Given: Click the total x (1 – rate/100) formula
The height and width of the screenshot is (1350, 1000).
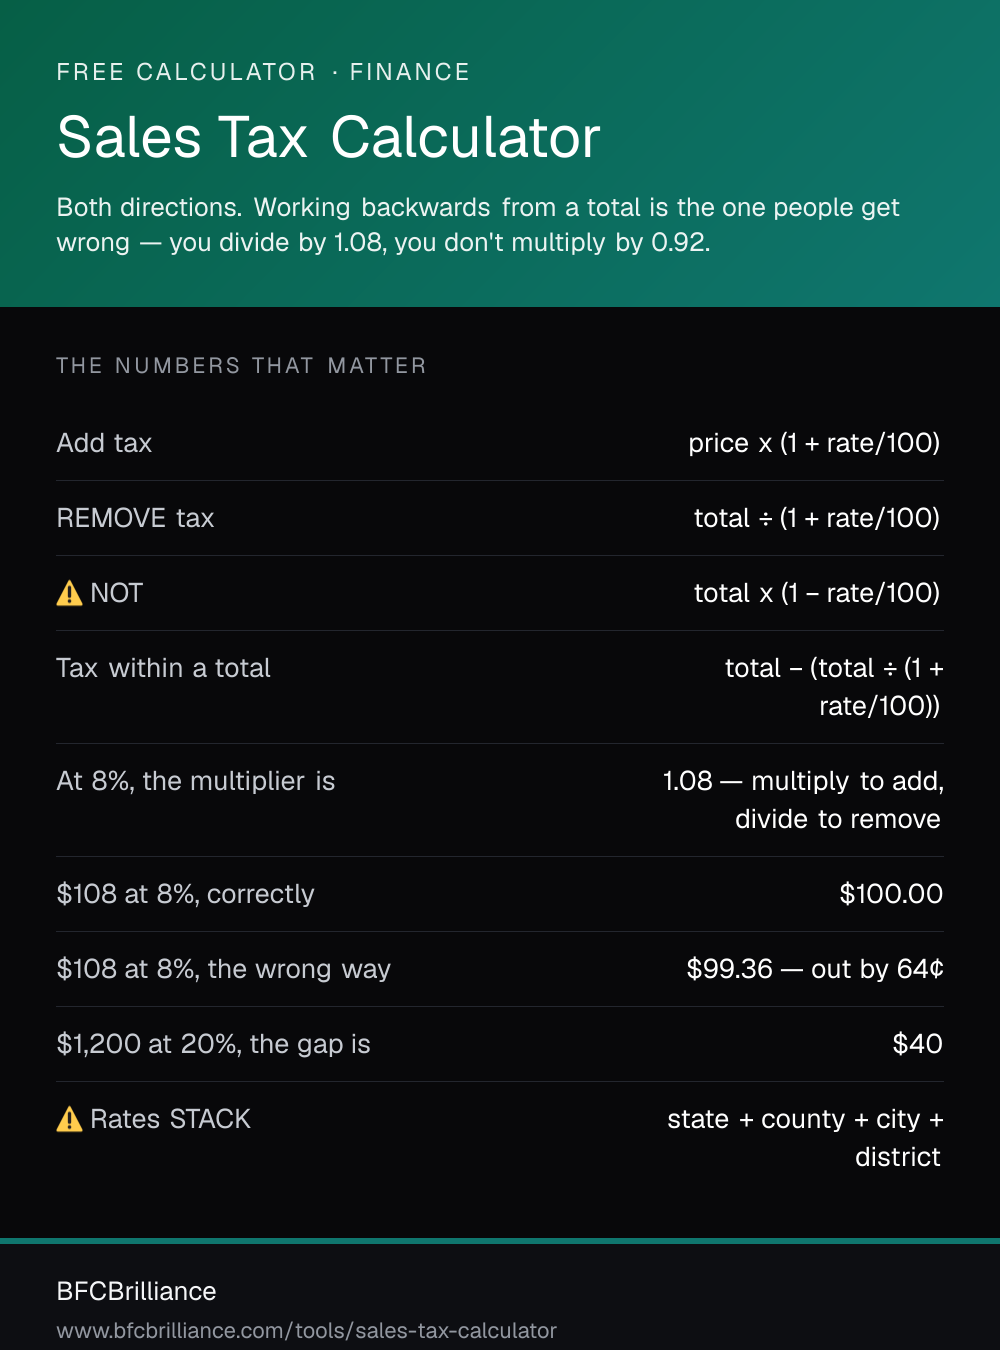Looking at the screenshot, I should [817, 593].
